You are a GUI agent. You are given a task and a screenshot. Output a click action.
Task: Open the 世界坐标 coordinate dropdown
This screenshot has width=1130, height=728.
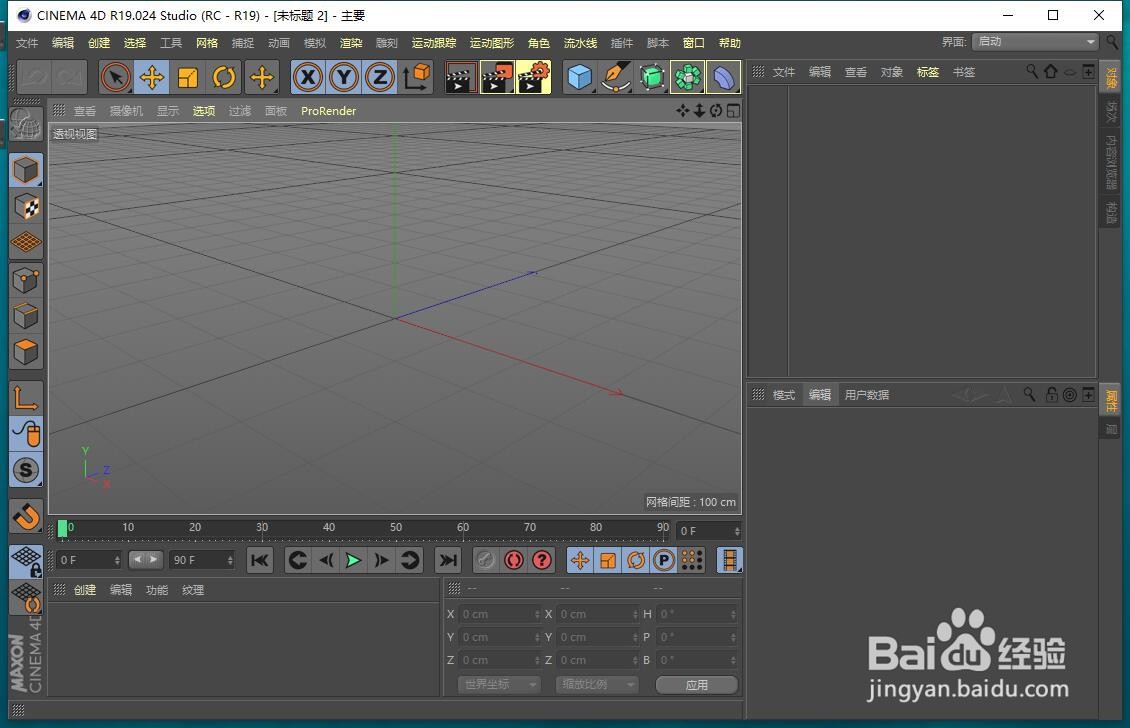[x=499, y=685]
